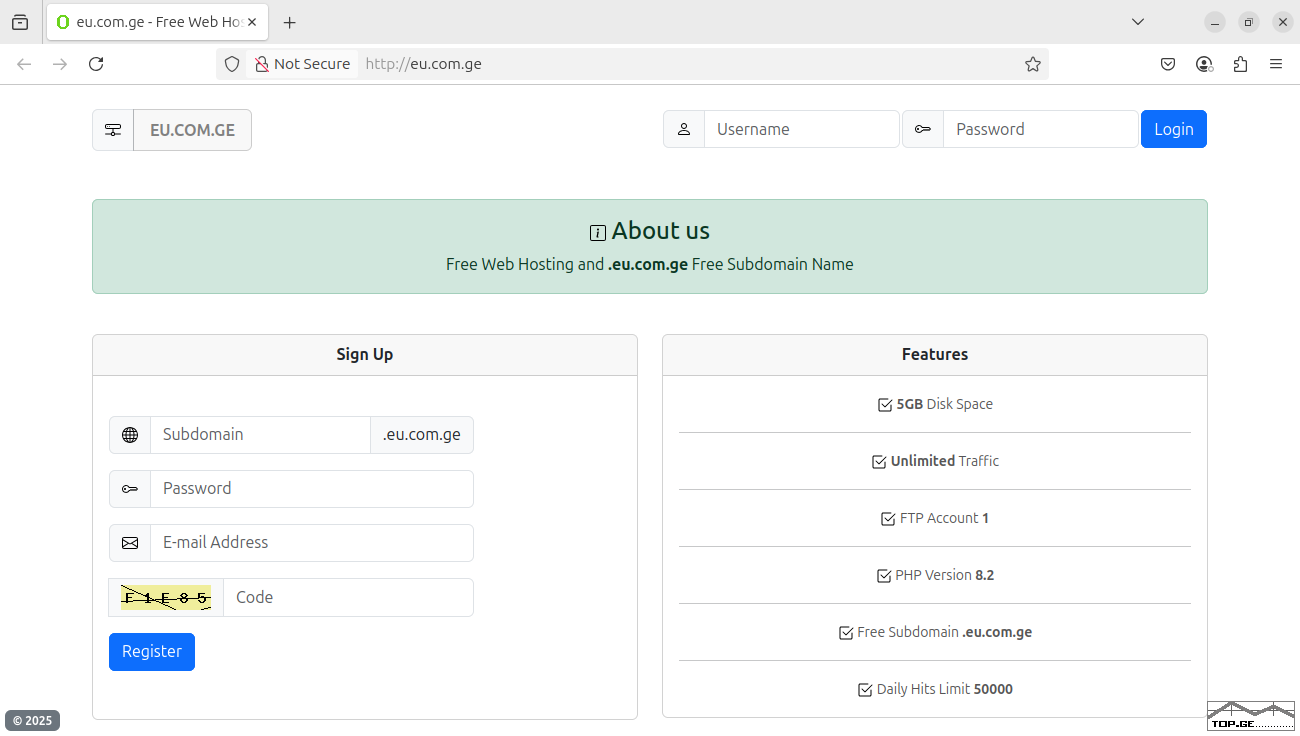Image resolution: width=1300 pixels, height=736 pixels.
Task: Click the tracking protection shield icon
Action: [x=232, y=64]
